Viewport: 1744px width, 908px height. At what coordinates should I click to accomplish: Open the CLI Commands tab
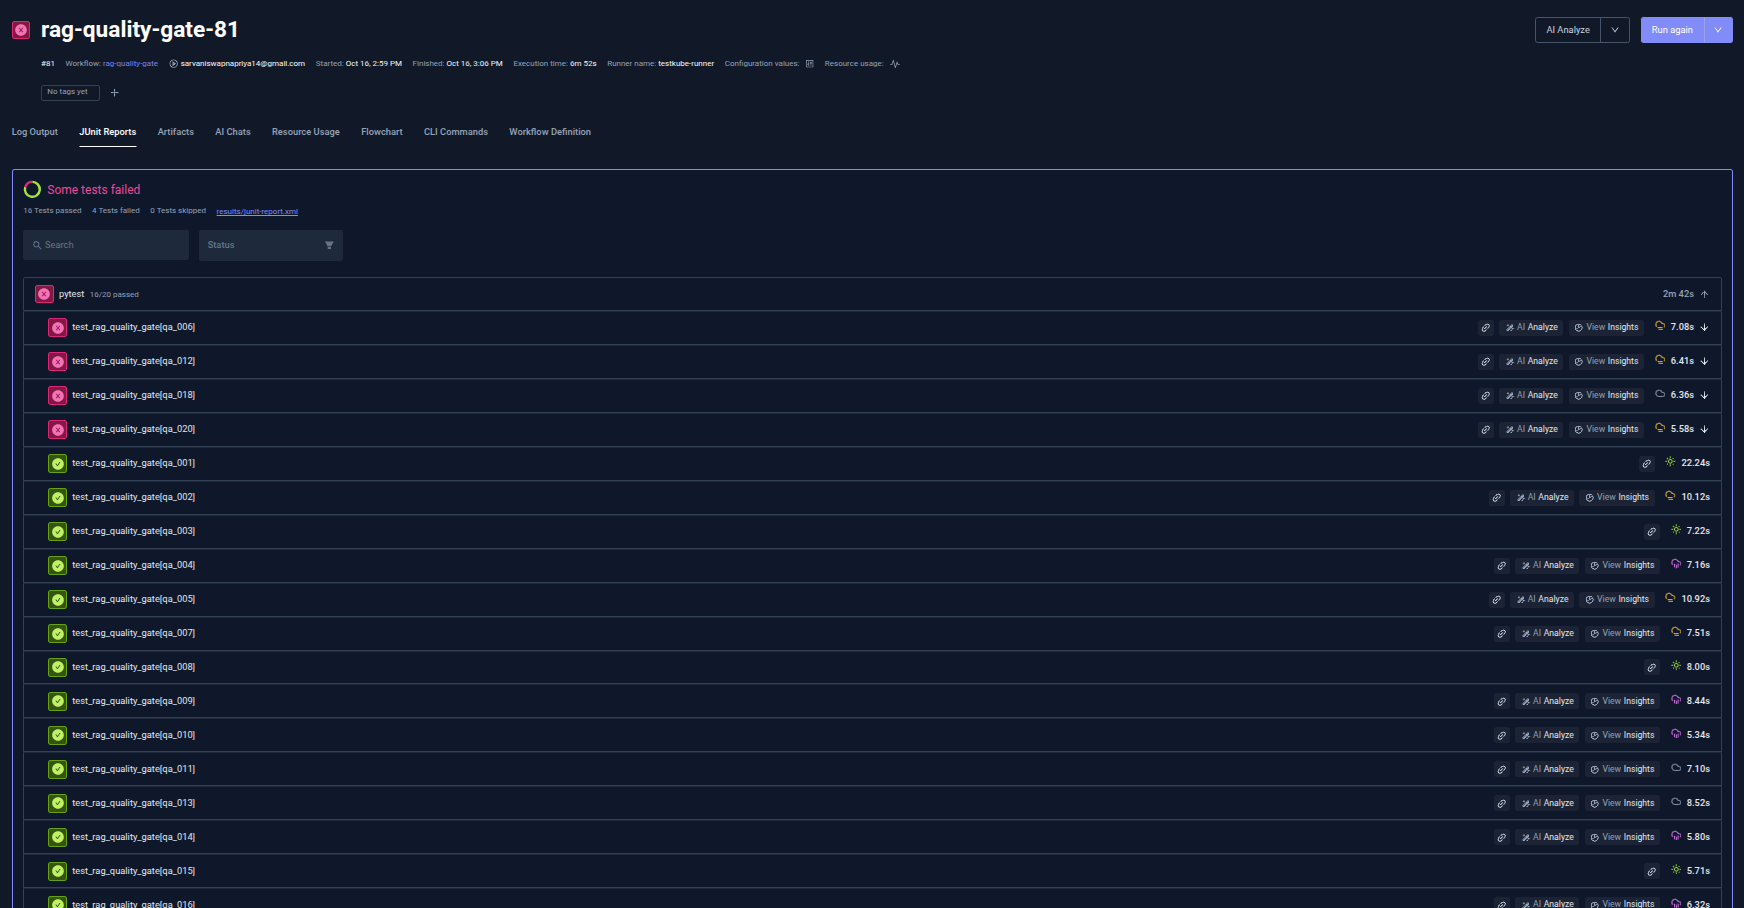(456, 132)
